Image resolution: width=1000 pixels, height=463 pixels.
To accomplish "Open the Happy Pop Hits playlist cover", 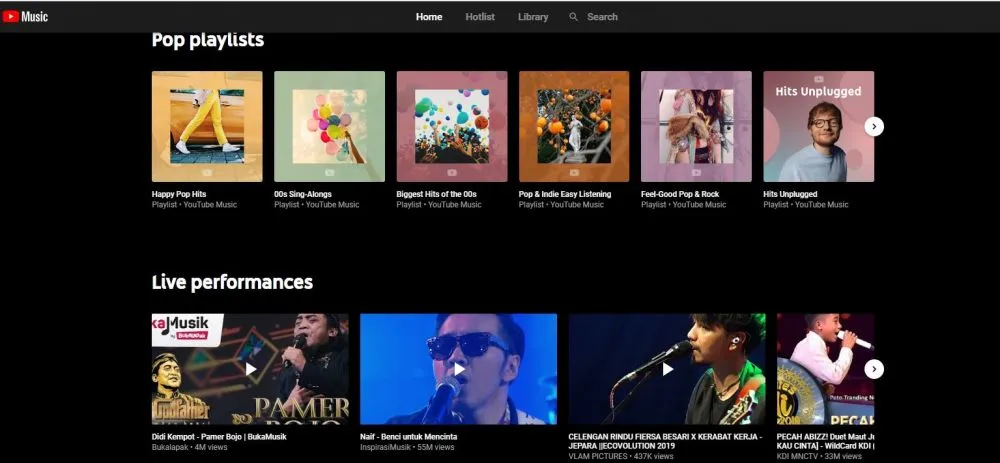I will tap(207, 126).
